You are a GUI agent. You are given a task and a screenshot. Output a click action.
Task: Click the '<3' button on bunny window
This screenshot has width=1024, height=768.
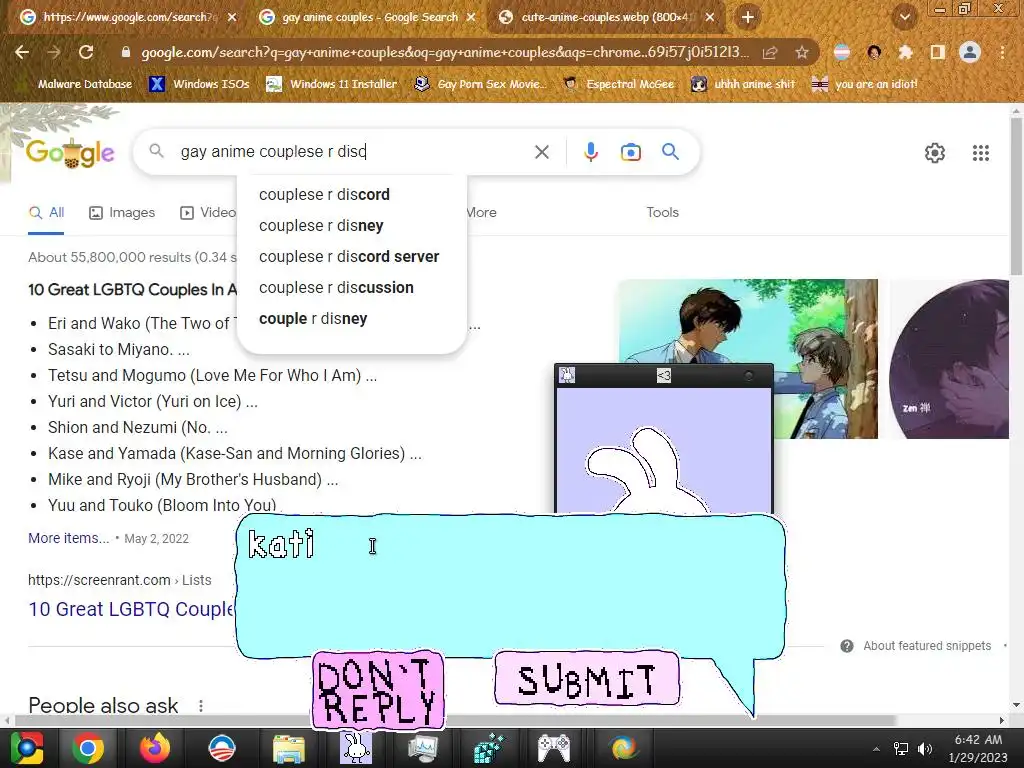point(664,375)
